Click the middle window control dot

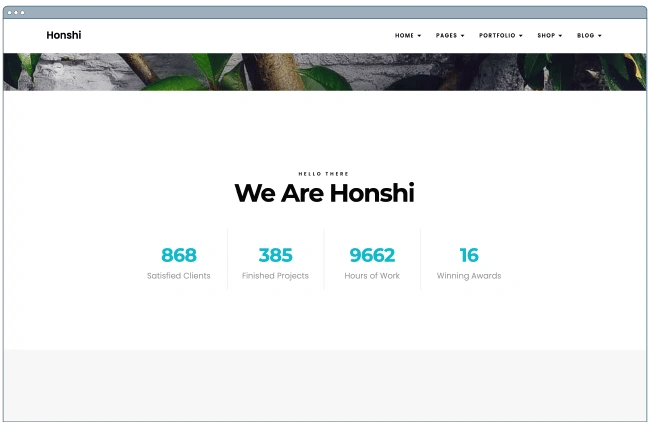pyautogui.click(x=16, y=13)
